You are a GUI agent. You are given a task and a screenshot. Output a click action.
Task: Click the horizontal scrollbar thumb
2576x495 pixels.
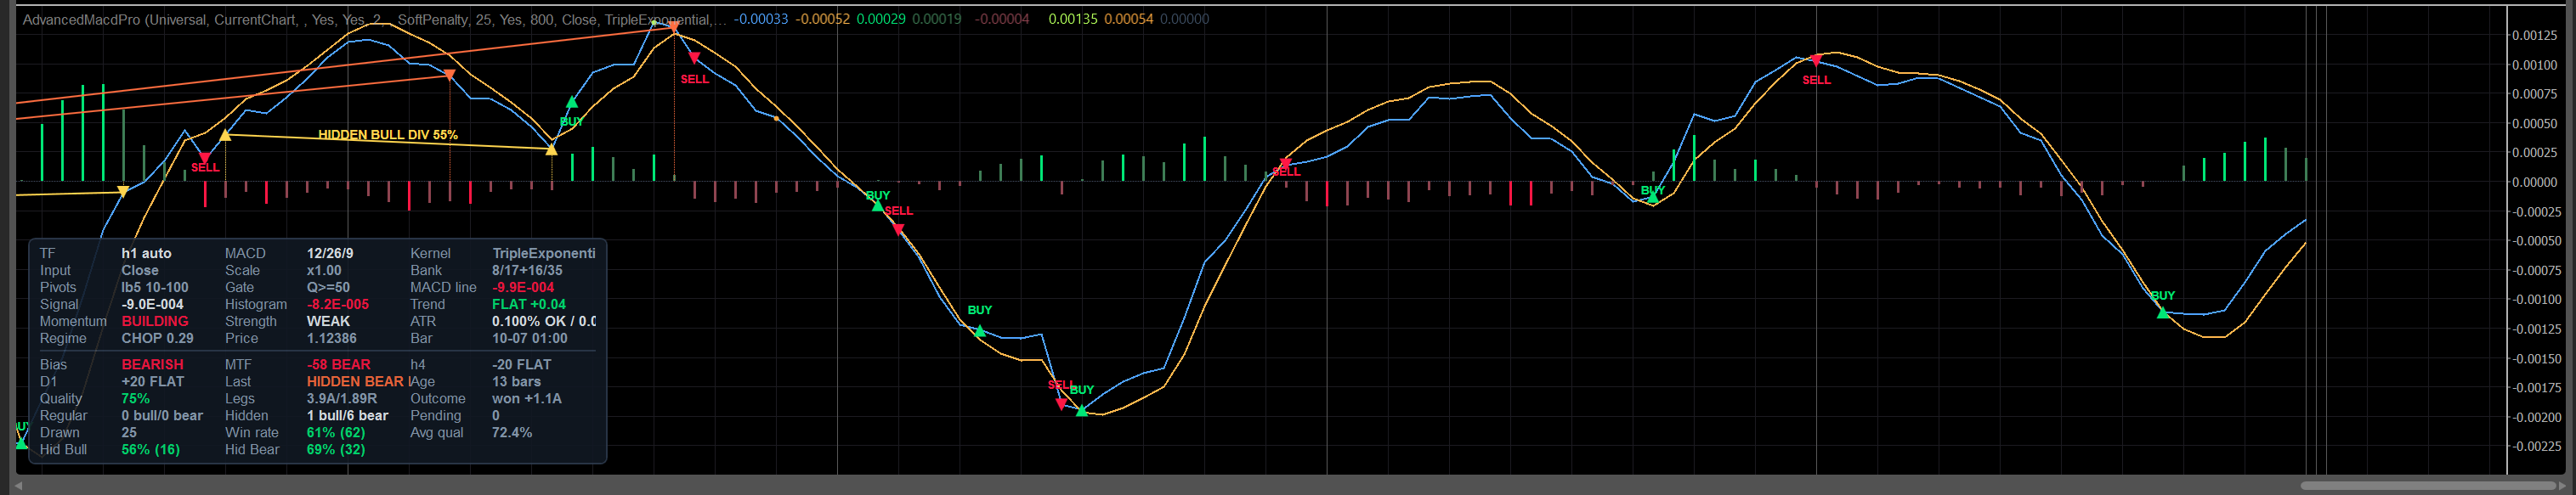tap(2428, 486)
